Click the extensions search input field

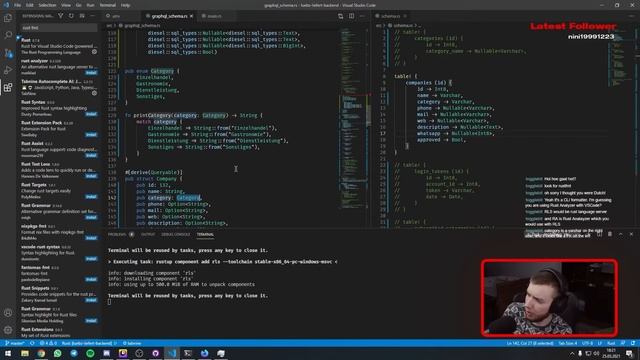point(59,28)
